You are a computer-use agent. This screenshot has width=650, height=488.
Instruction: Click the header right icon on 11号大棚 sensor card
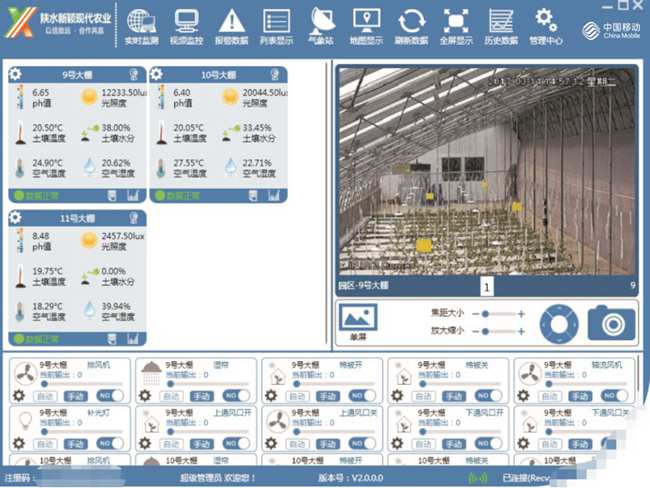(x=133, y=218)
